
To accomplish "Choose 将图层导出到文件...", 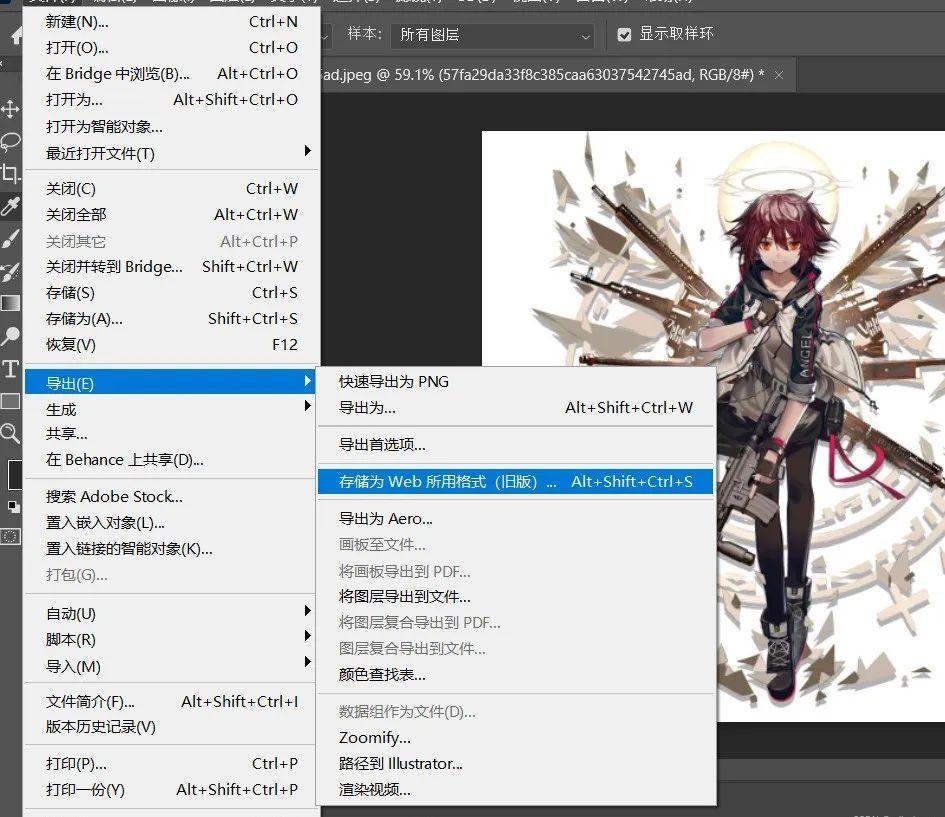I will [x=516, y=596].
